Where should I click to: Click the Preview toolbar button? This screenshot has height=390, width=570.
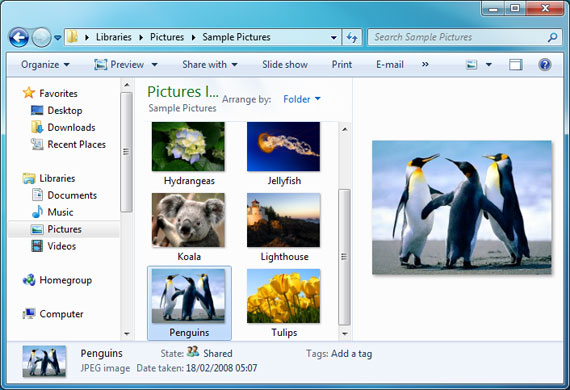pos(119,65)
